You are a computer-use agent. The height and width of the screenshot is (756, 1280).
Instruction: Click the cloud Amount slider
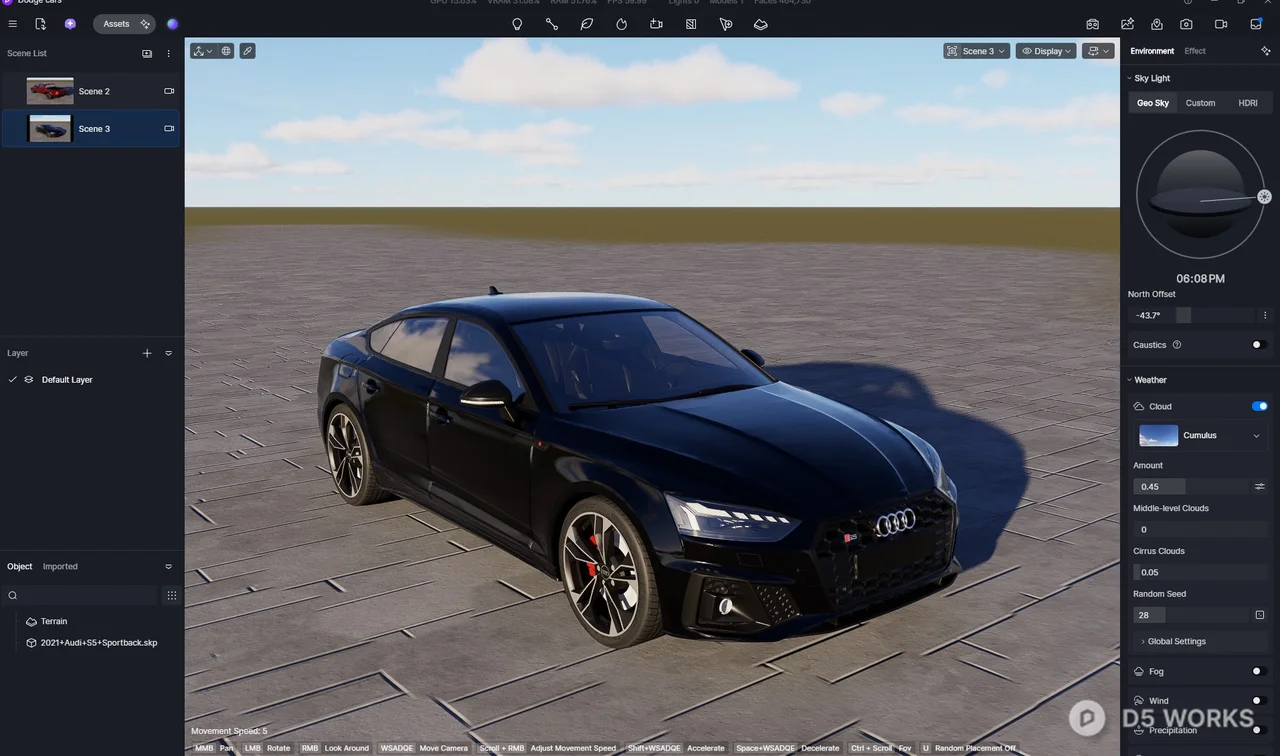pyautogui.click(x=1191, y=487)
